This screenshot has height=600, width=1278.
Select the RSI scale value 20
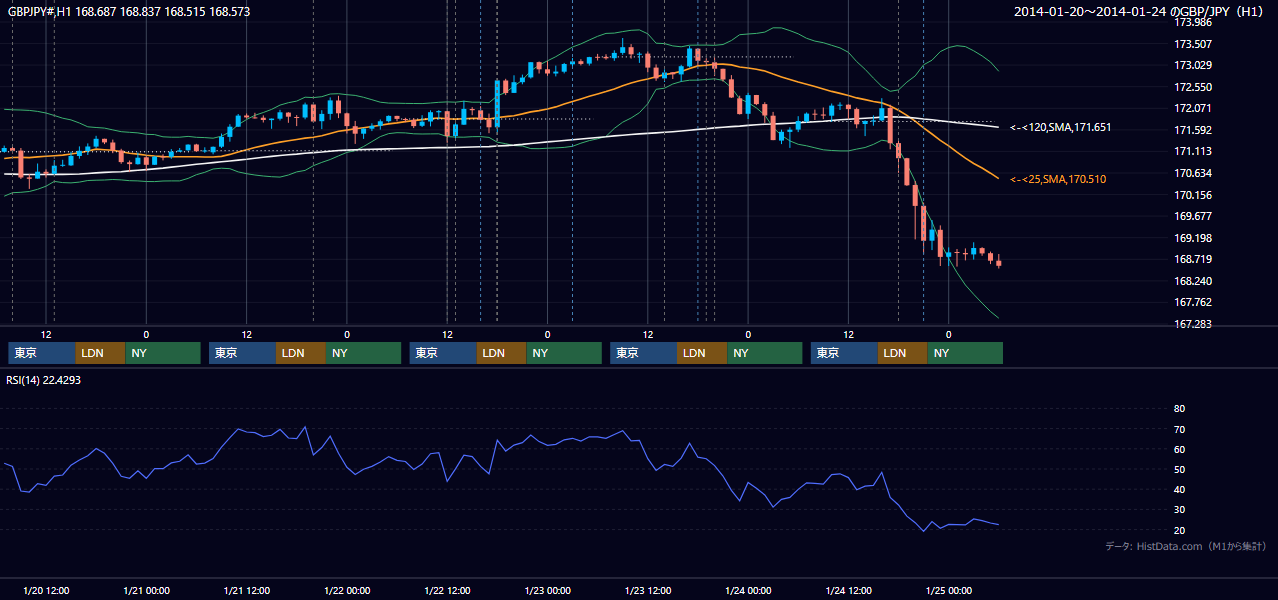click(1179, 530)
